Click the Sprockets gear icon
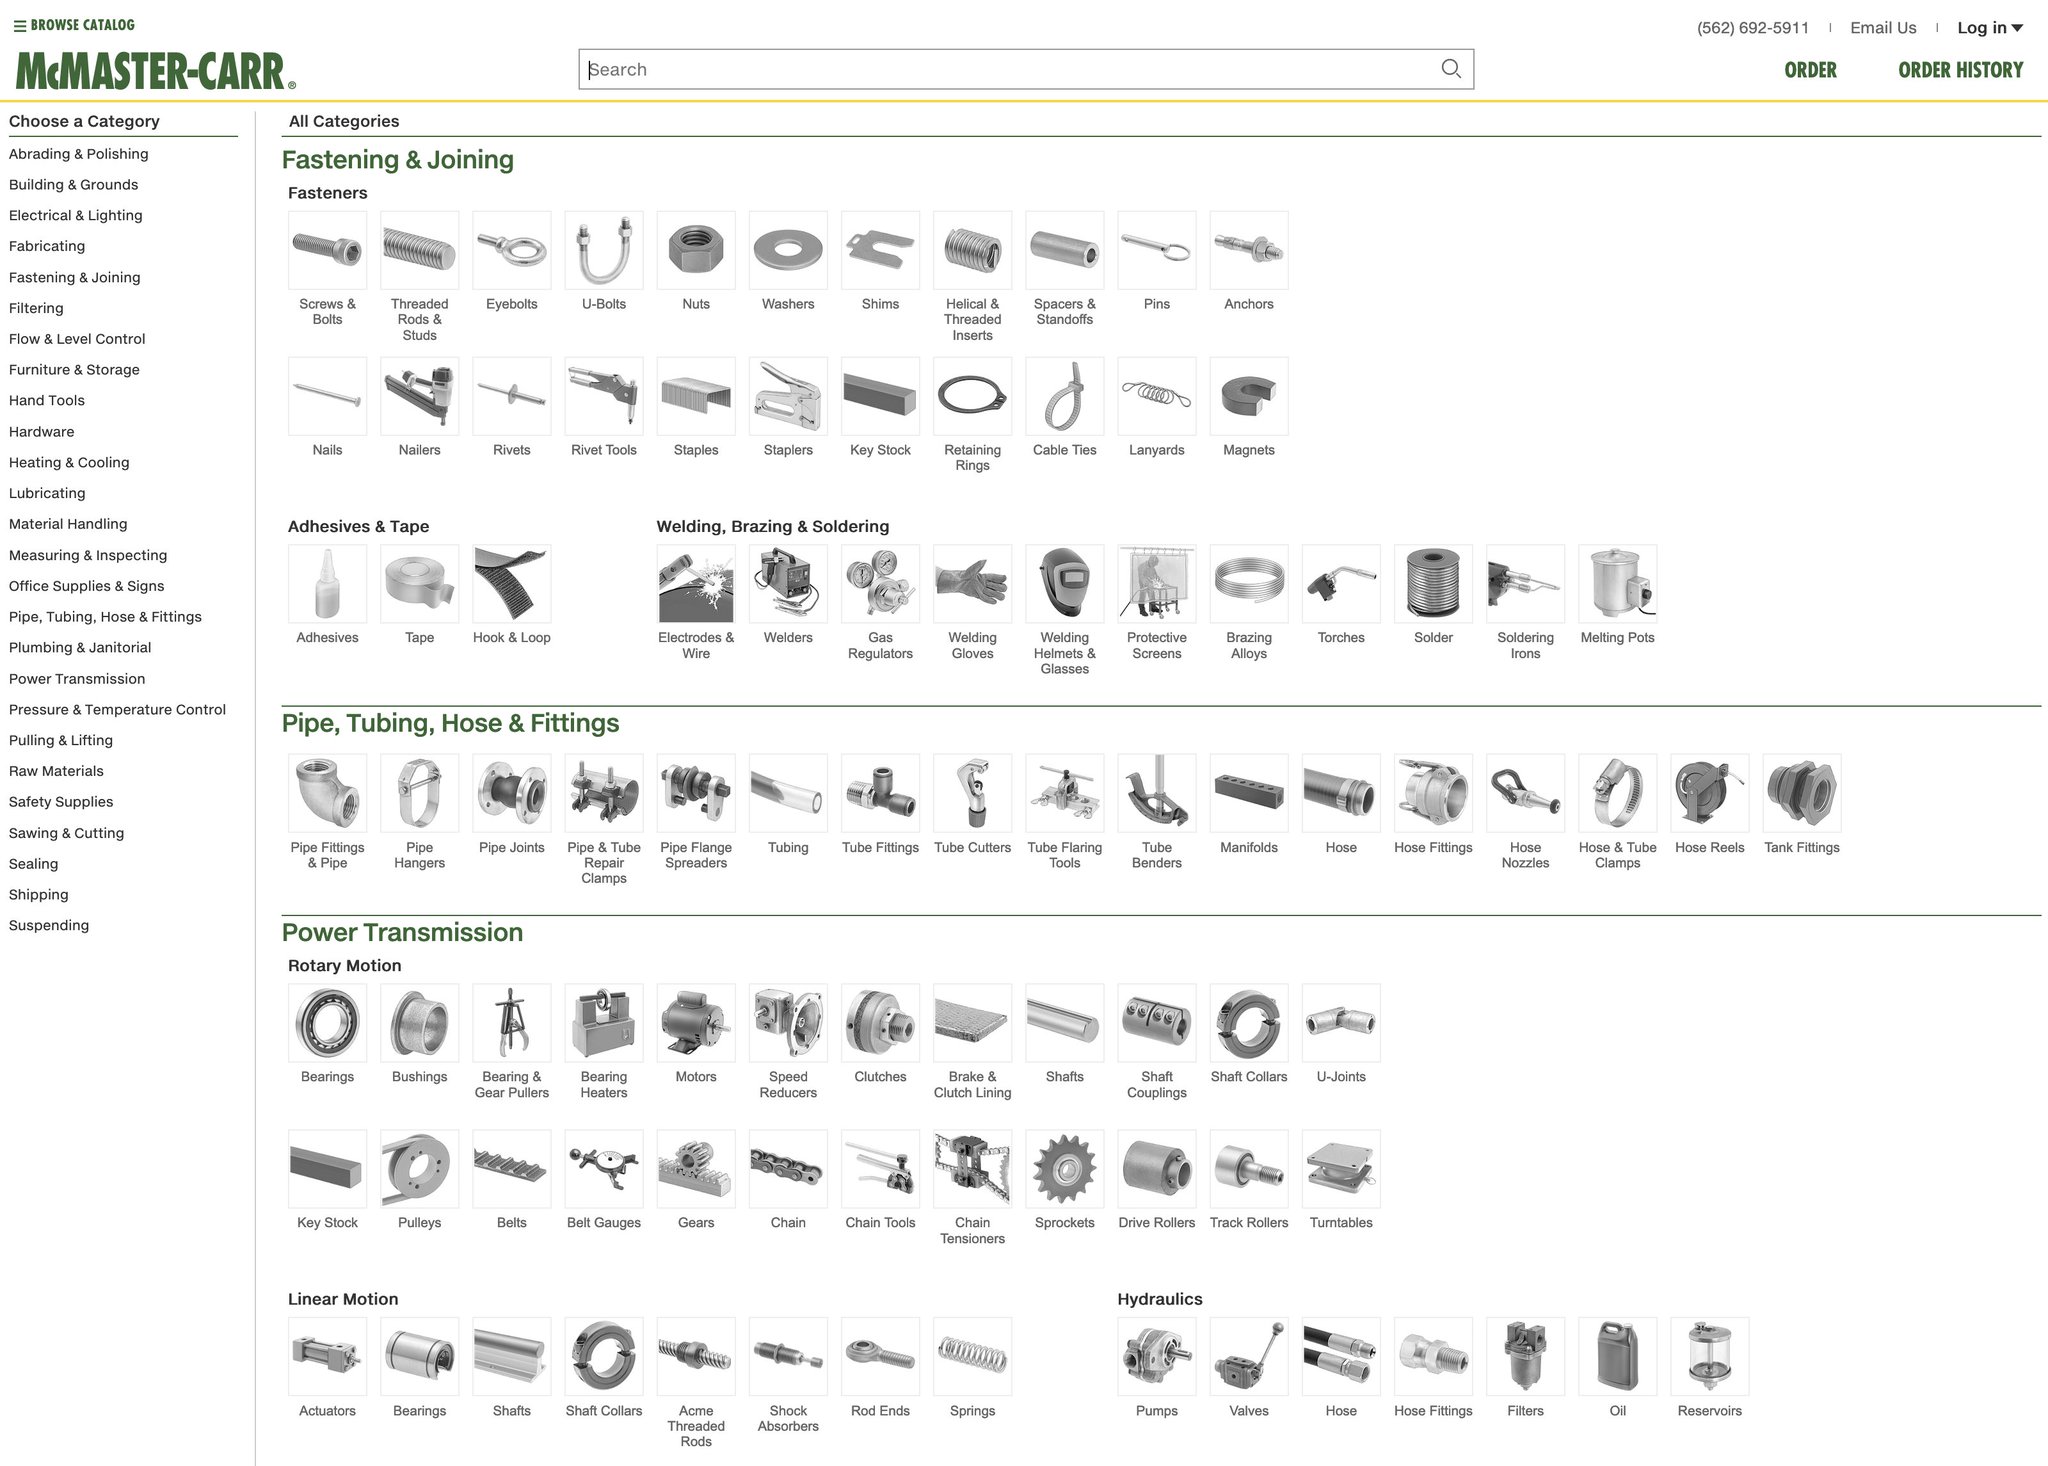 1064,1168
